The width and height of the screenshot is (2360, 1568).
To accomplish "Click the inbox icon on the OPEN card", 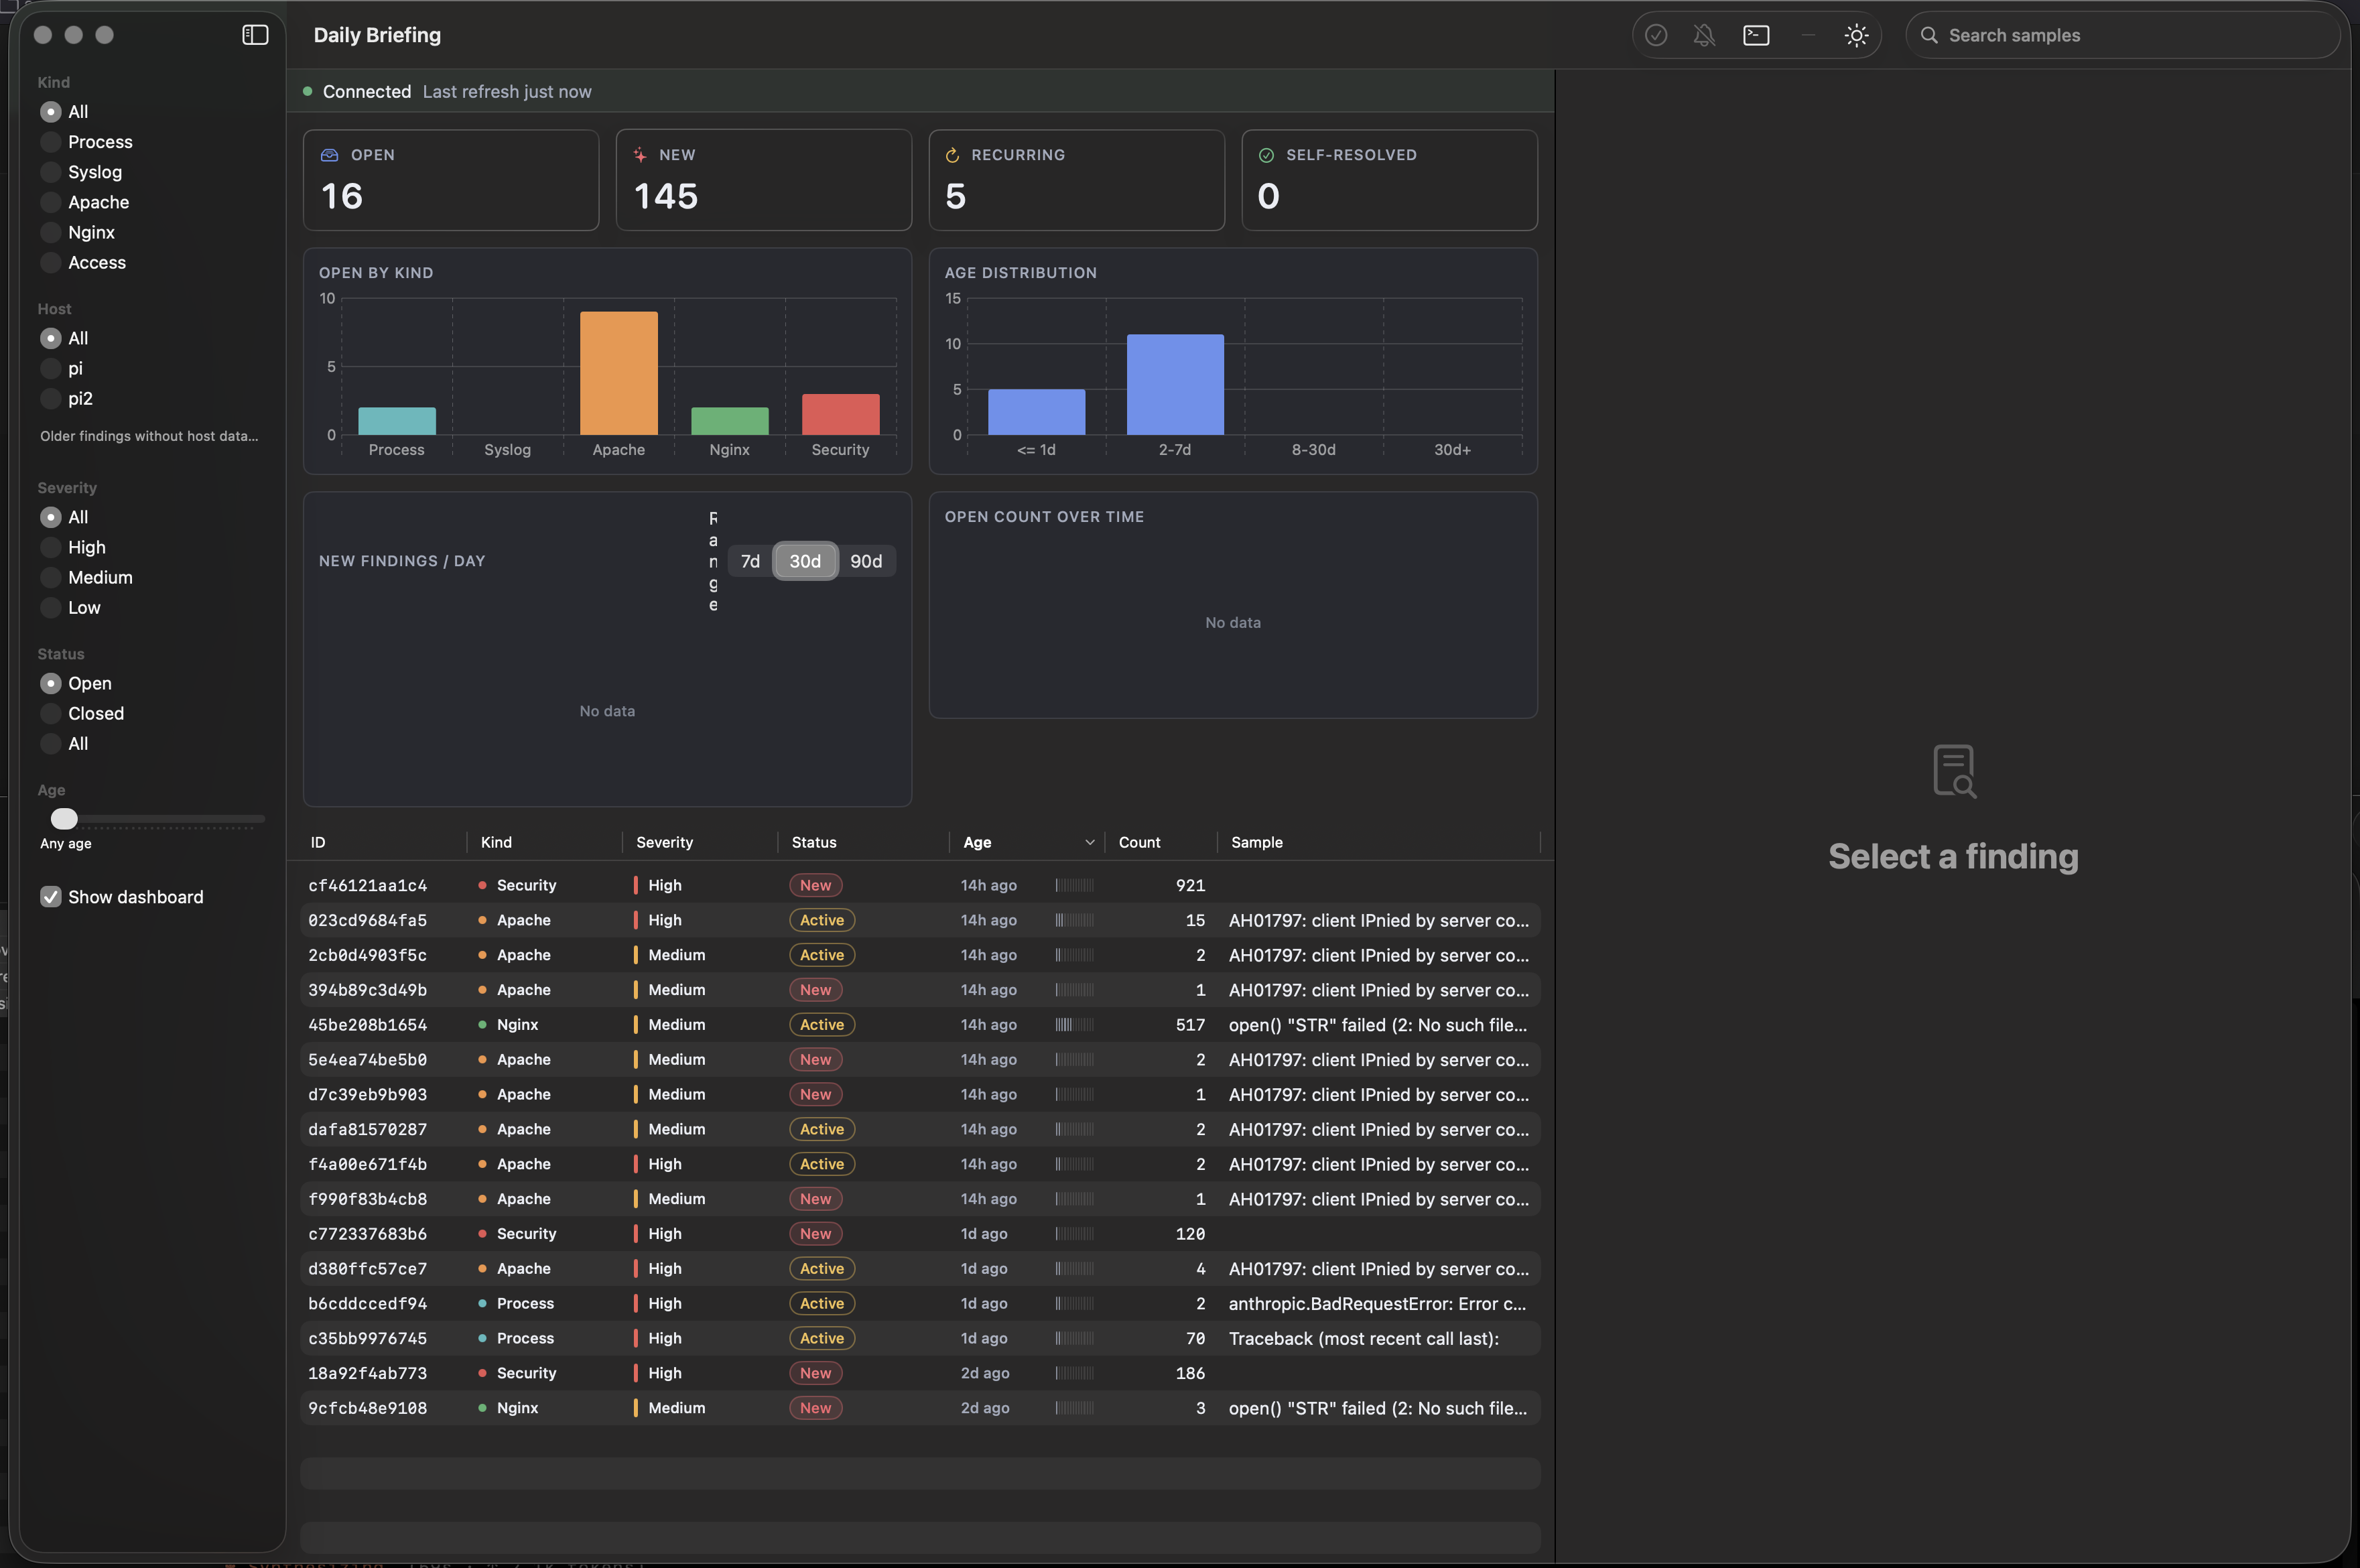I will [331, 154].
